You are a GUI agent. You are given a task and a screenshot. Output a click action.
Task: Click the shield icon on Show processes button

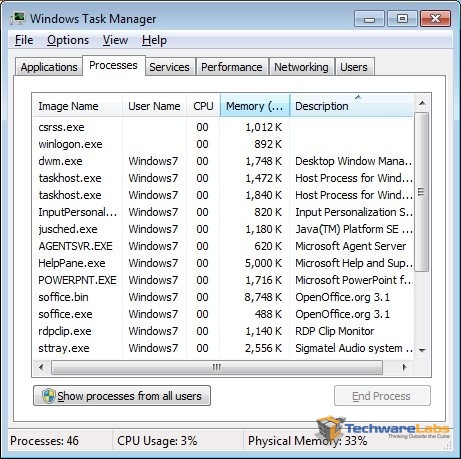(49, 396)
